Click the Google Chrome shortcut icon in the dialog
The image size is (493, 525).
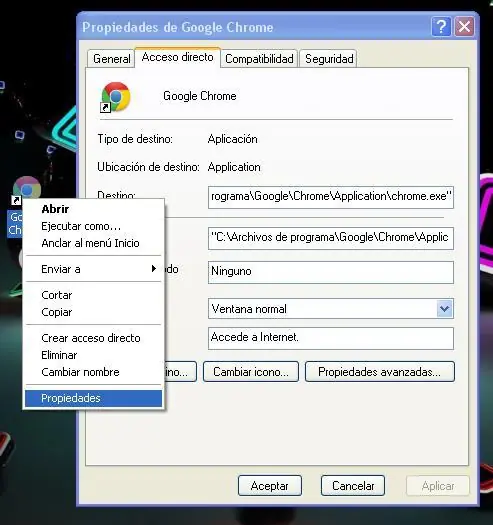(x=115, y=97)
